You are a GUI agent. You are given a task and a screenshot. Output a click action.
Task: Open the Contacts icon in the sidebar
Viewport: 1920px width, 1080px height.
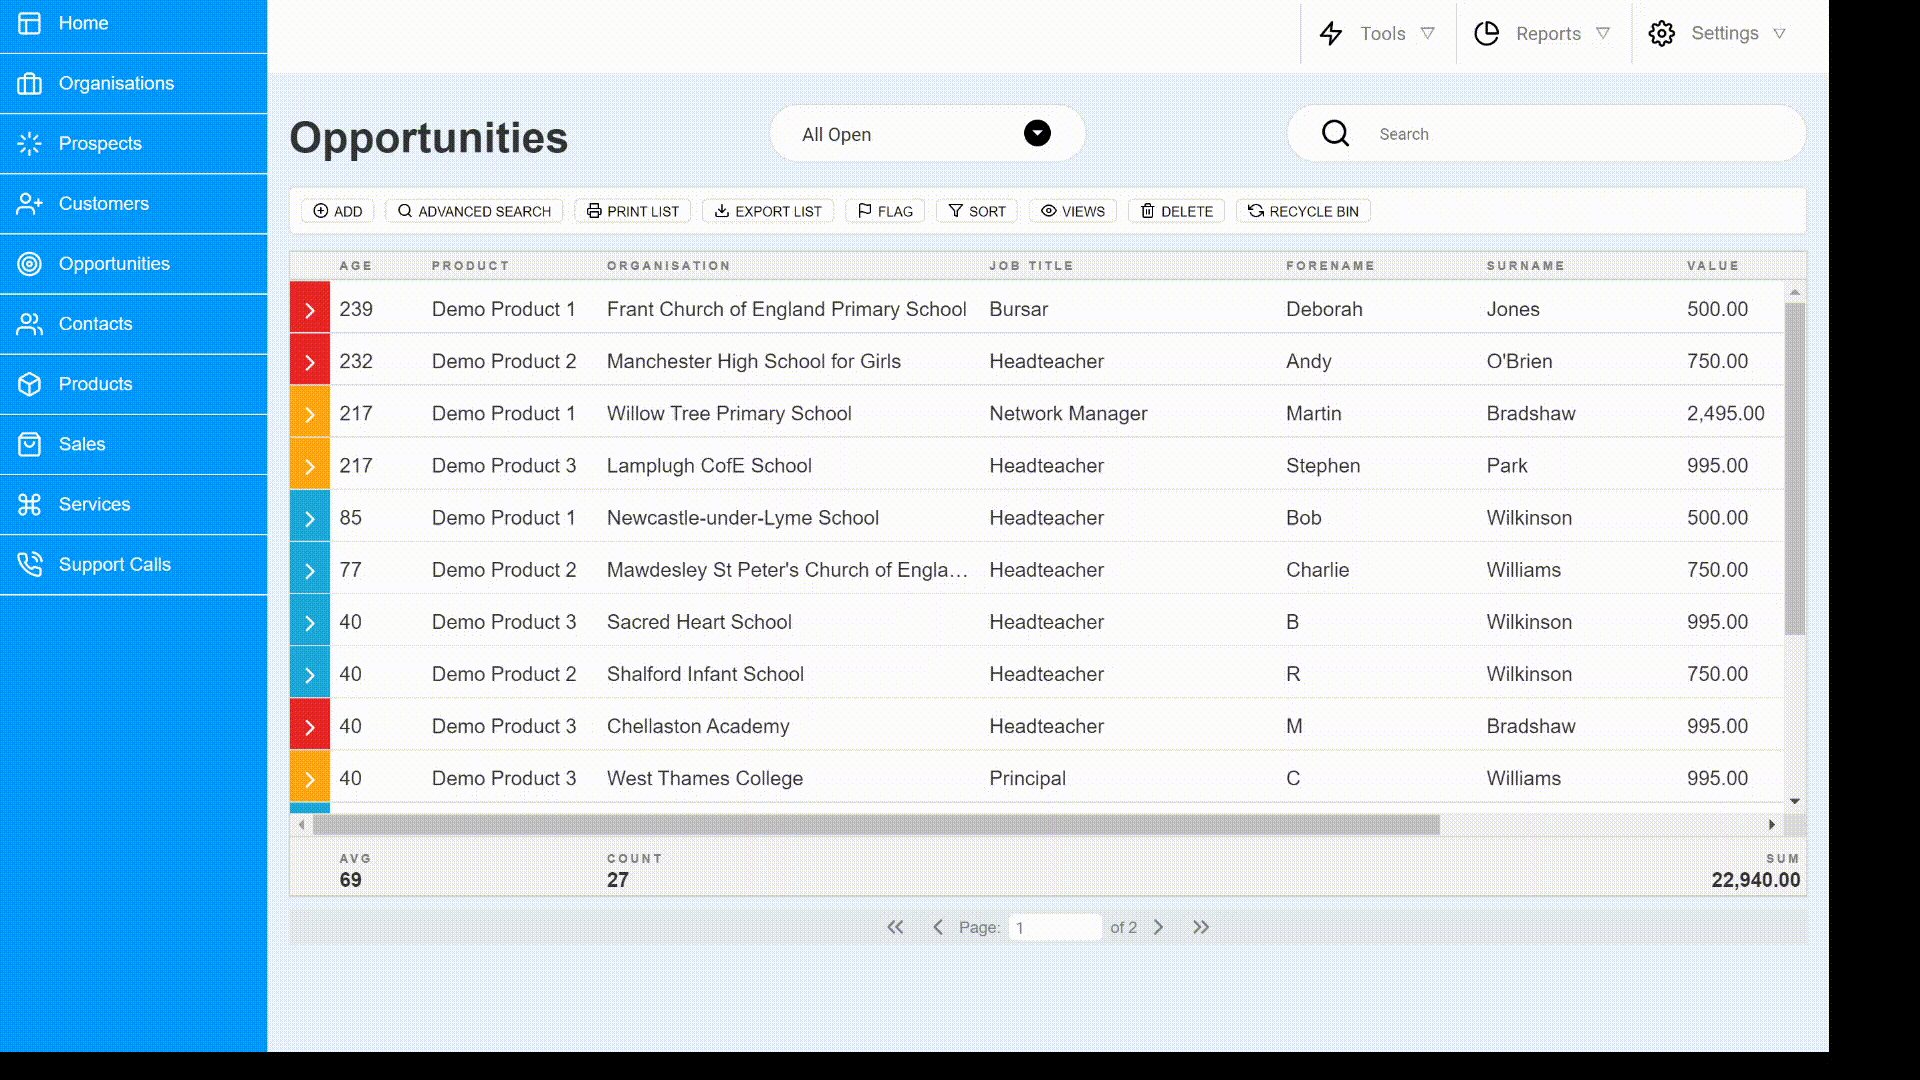(x=29, y=324)
